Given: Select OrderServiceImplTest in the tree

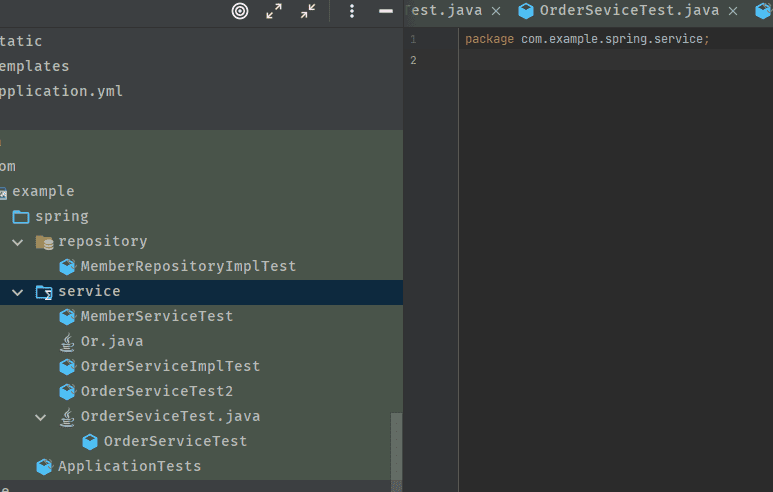Looking at the screenshot, I should 170,367.
